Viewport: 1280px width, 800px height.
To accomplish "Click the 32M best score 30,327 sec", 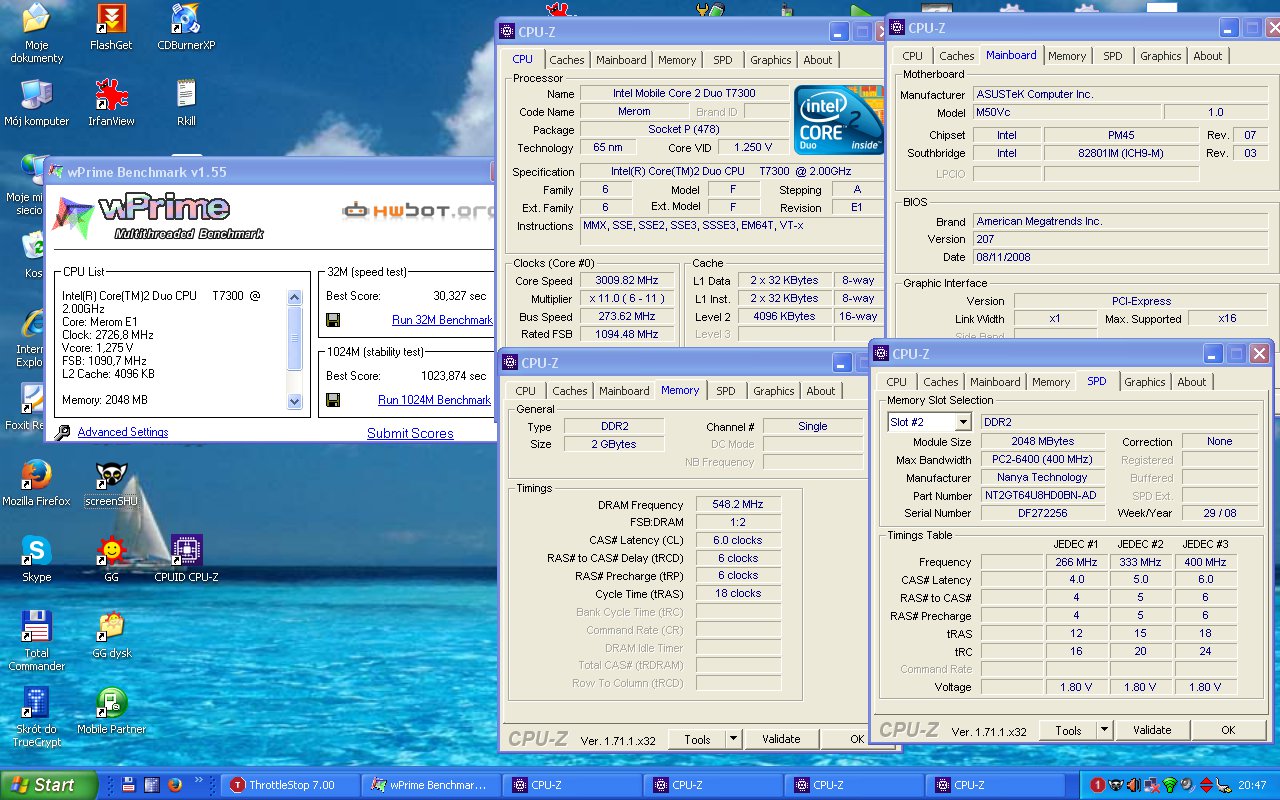I will click(460, 296).
